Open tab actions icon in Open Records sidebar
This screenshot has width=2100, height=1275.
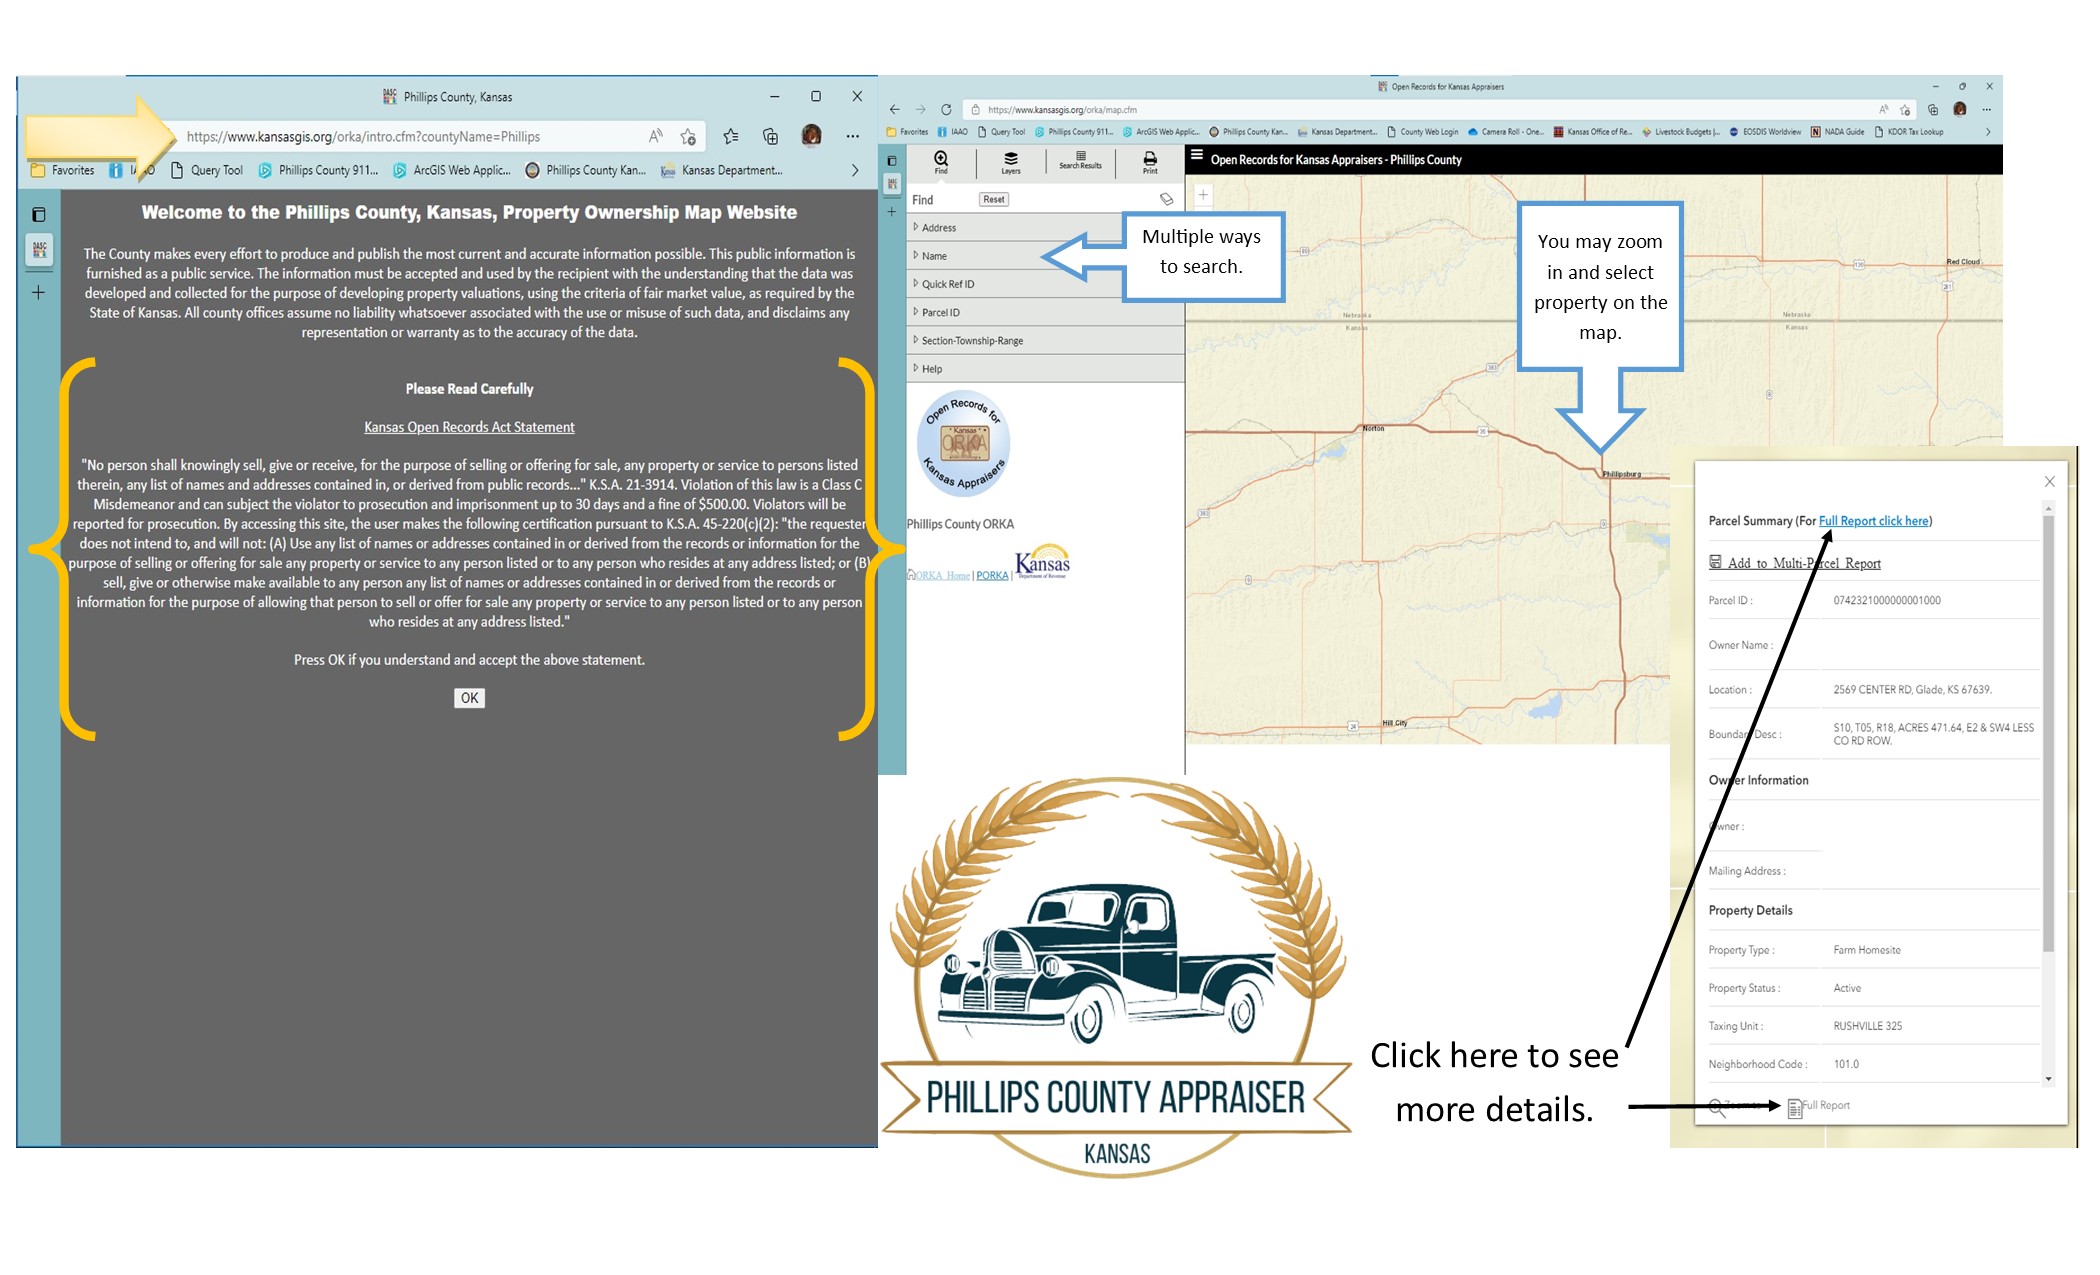892,160
